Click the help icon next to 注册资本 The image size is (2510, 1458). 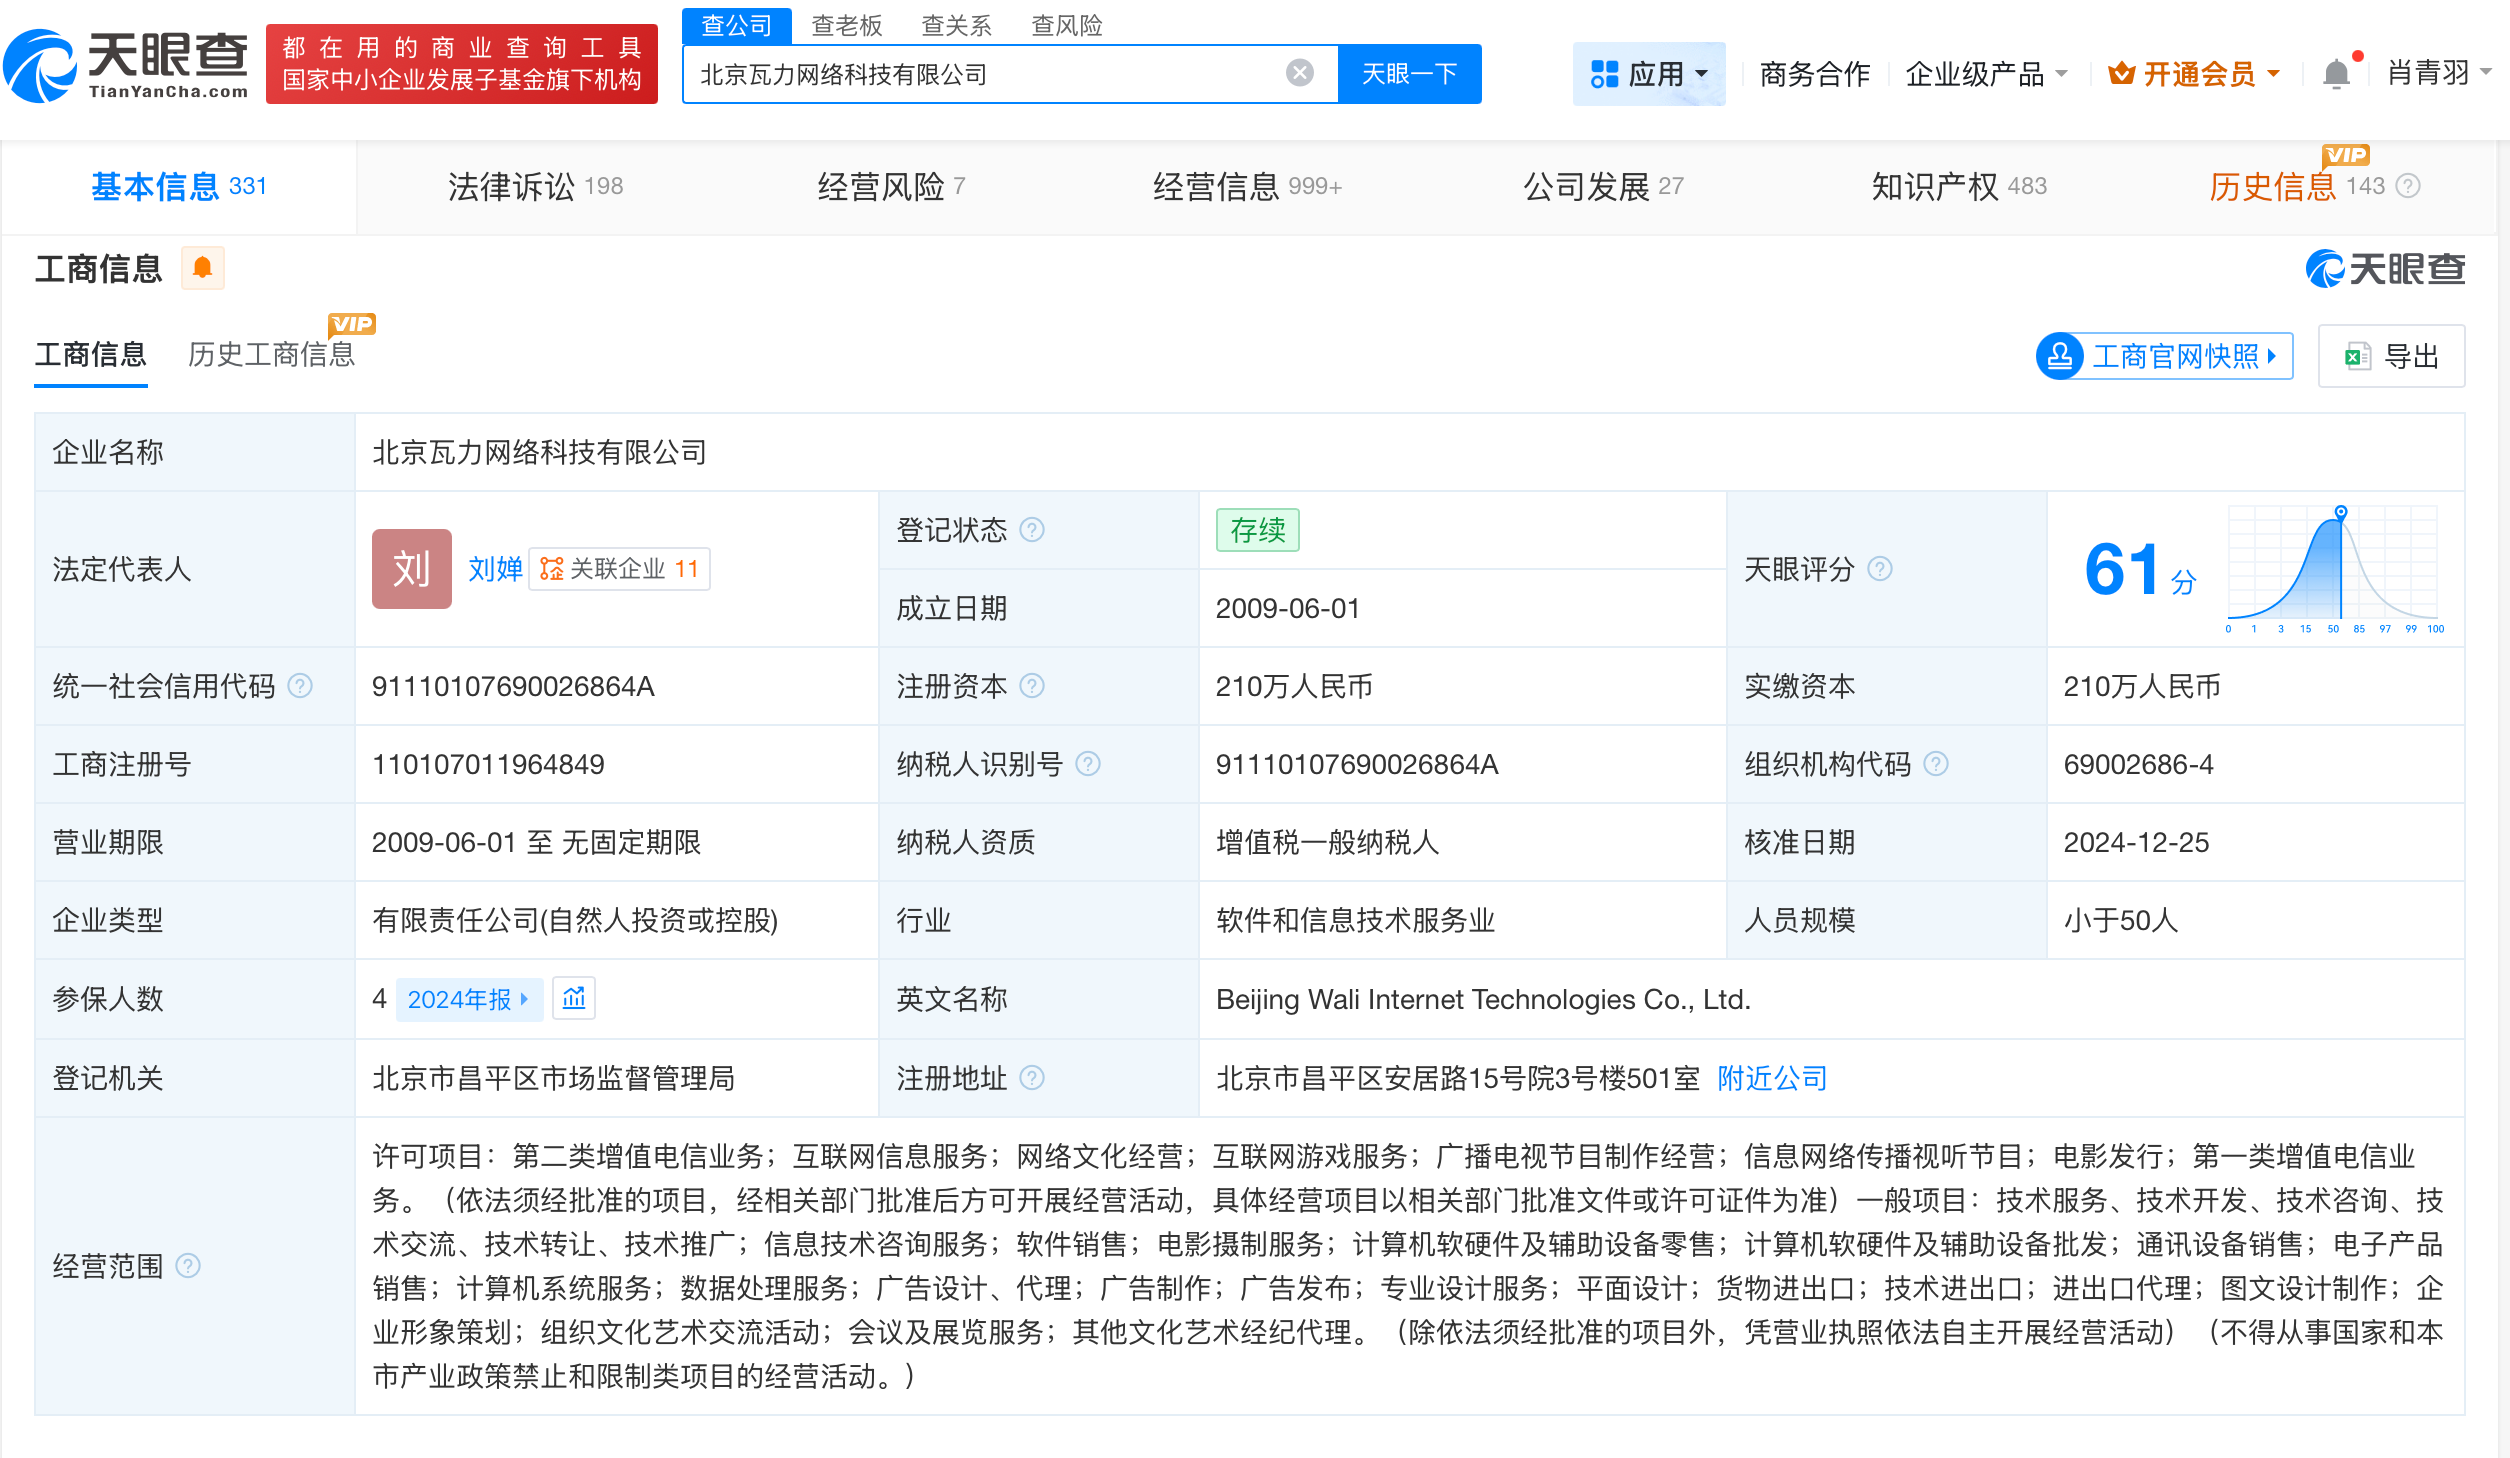pos(1032,686)
